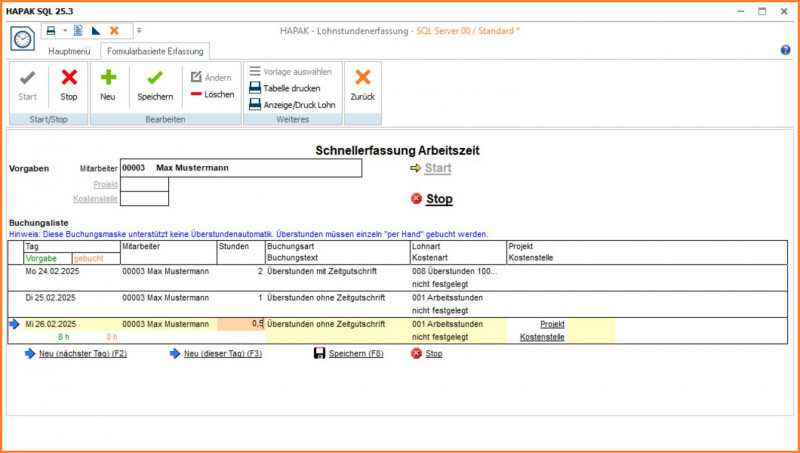Click the HAPAK clock application icon
800x453 pixels.
click(22, 38)
